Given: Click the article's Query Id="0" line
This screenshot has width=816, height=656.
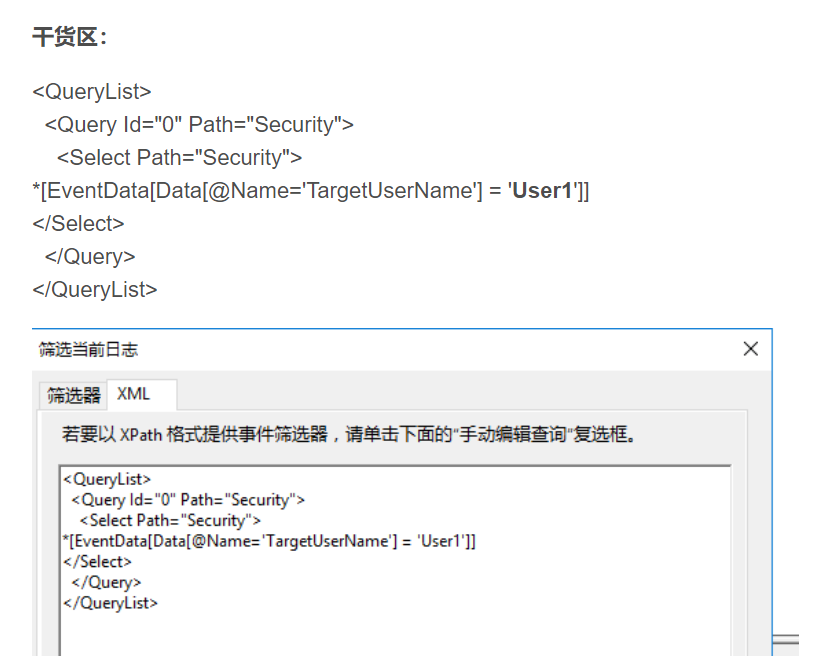Looking at the screenshot, I should pos(198,125).
